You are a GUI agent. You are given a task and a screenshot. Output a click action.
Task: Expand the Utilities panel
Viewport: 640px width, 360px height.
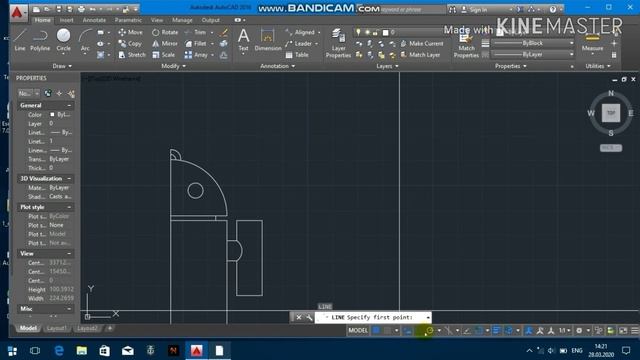pyautogui.click(x=599, y=66)
